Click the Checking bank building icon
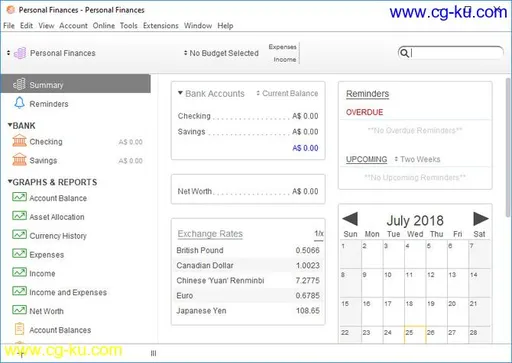 tap(19, 141)
